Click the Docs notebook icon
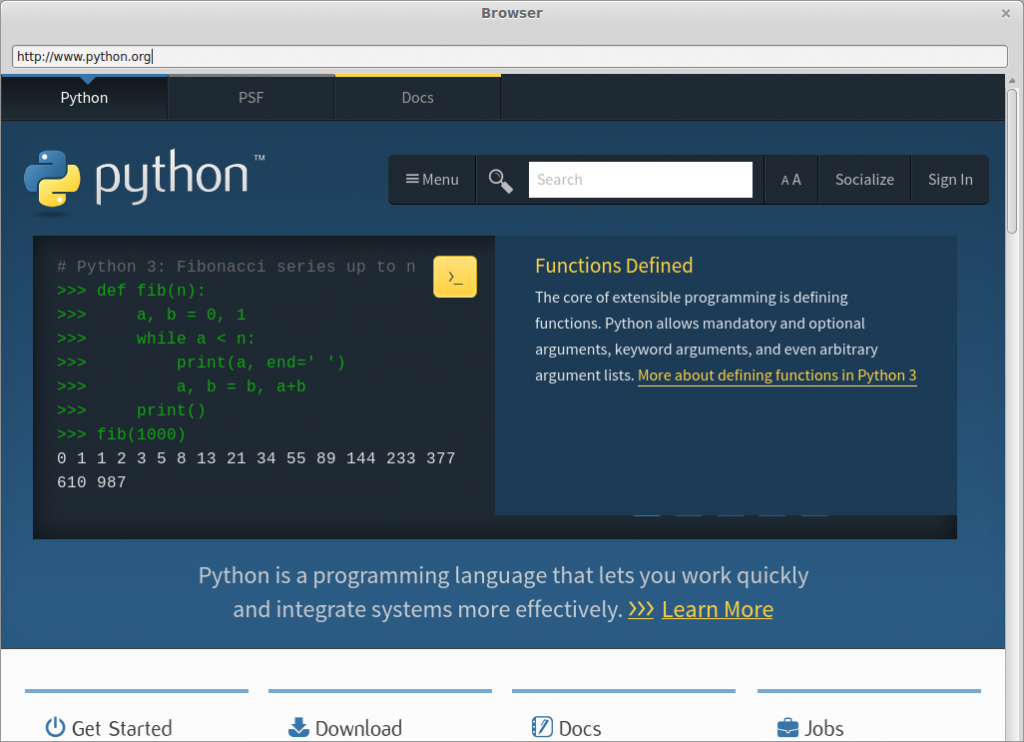The width and height of the screenshot is (1024, 742). pos(542,728)
